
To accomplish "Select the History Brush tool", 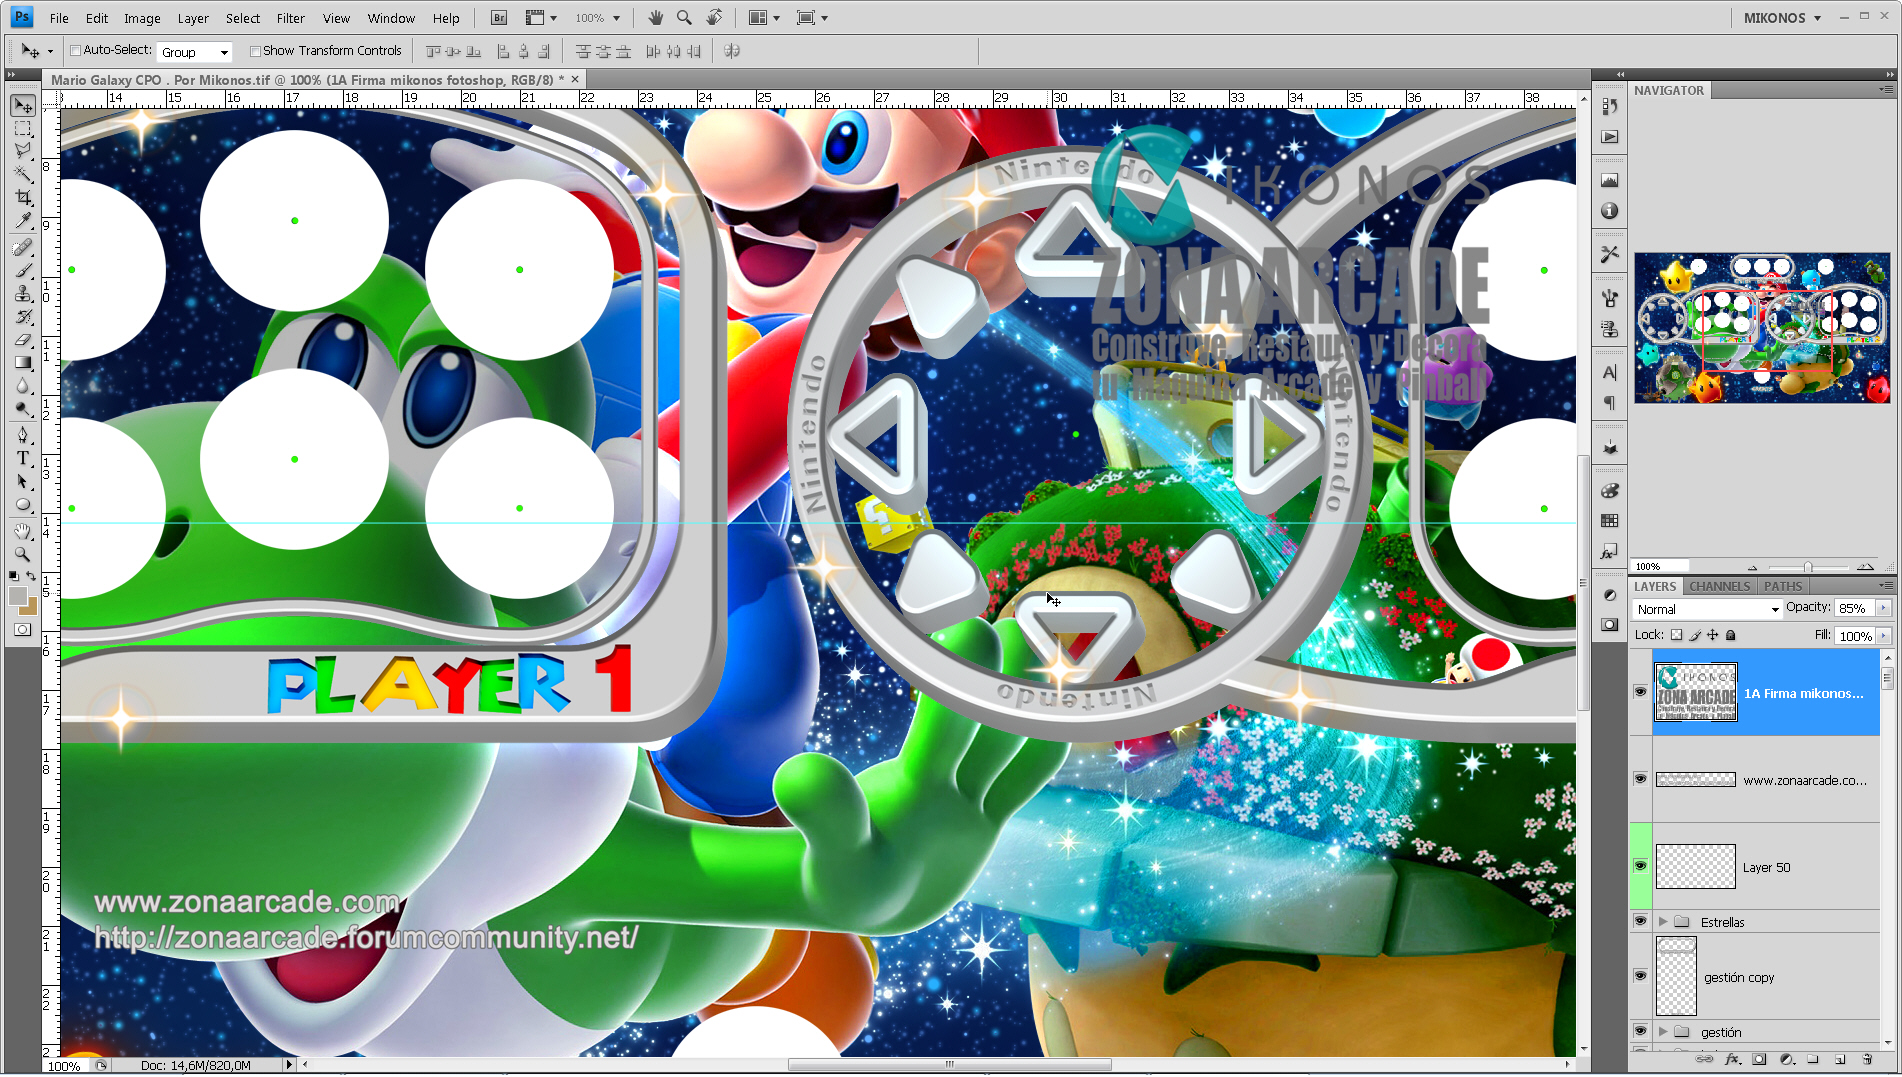I will coord(23,316).
